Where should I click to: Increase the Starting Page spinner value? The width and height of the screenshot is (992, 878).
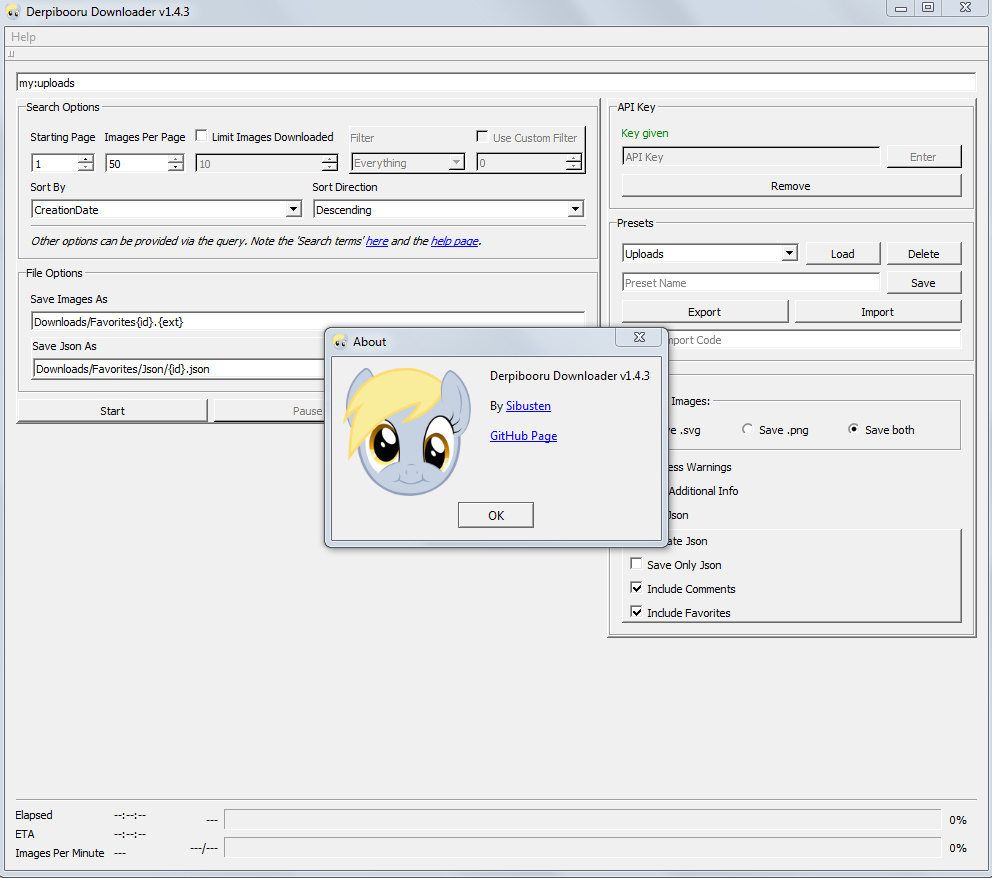tap(86, 158)
